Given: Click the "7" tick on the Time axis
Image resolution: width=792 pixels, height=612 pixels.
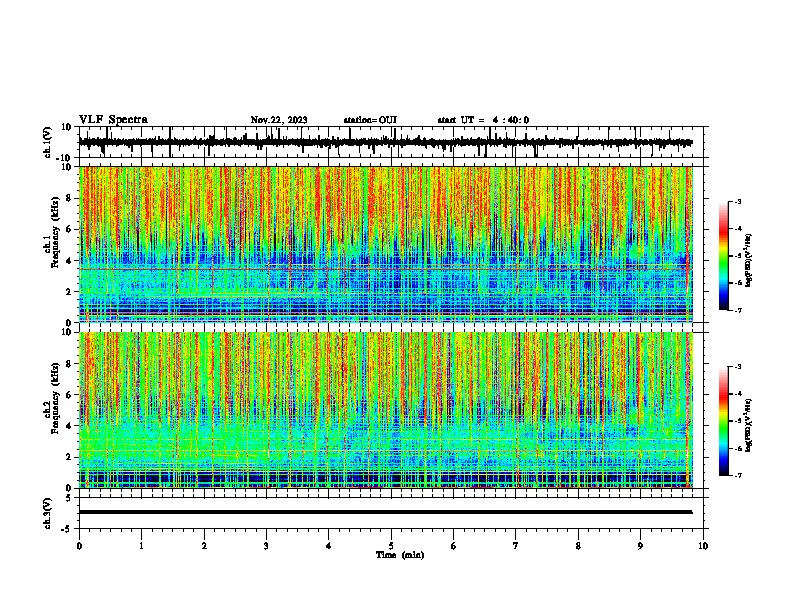Looking at the screenshot, I should tap(516, 546).
